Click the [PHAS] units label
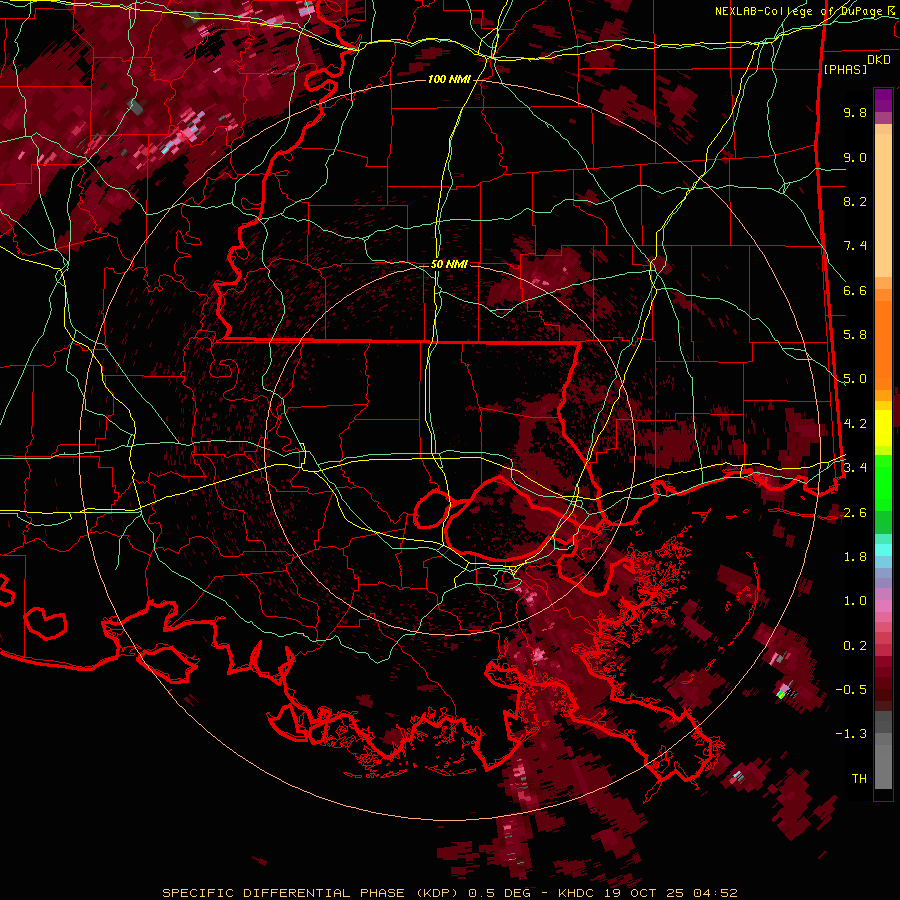 (845, 69)
